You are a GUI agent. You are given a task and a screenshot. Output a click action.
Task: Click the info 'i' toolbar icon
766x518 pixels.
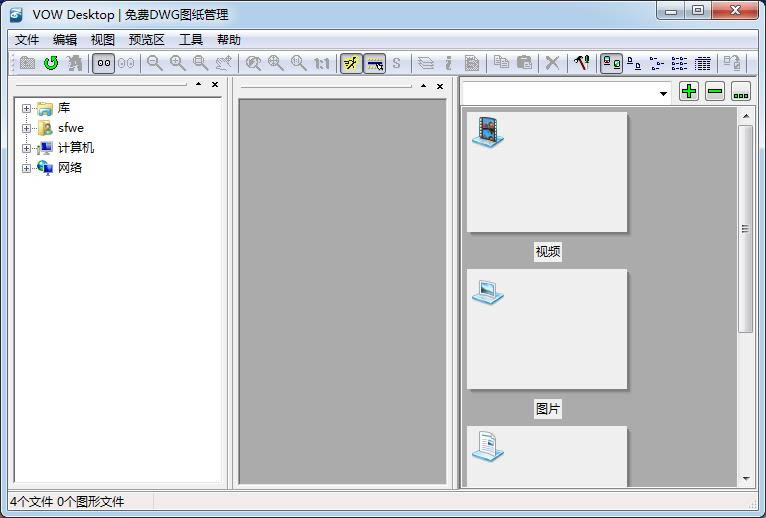[x=448, y=63]
